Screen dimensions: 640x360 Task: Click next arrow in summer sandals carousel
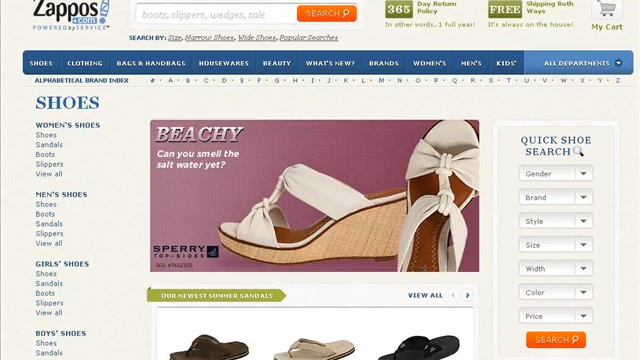coord(467,295)
